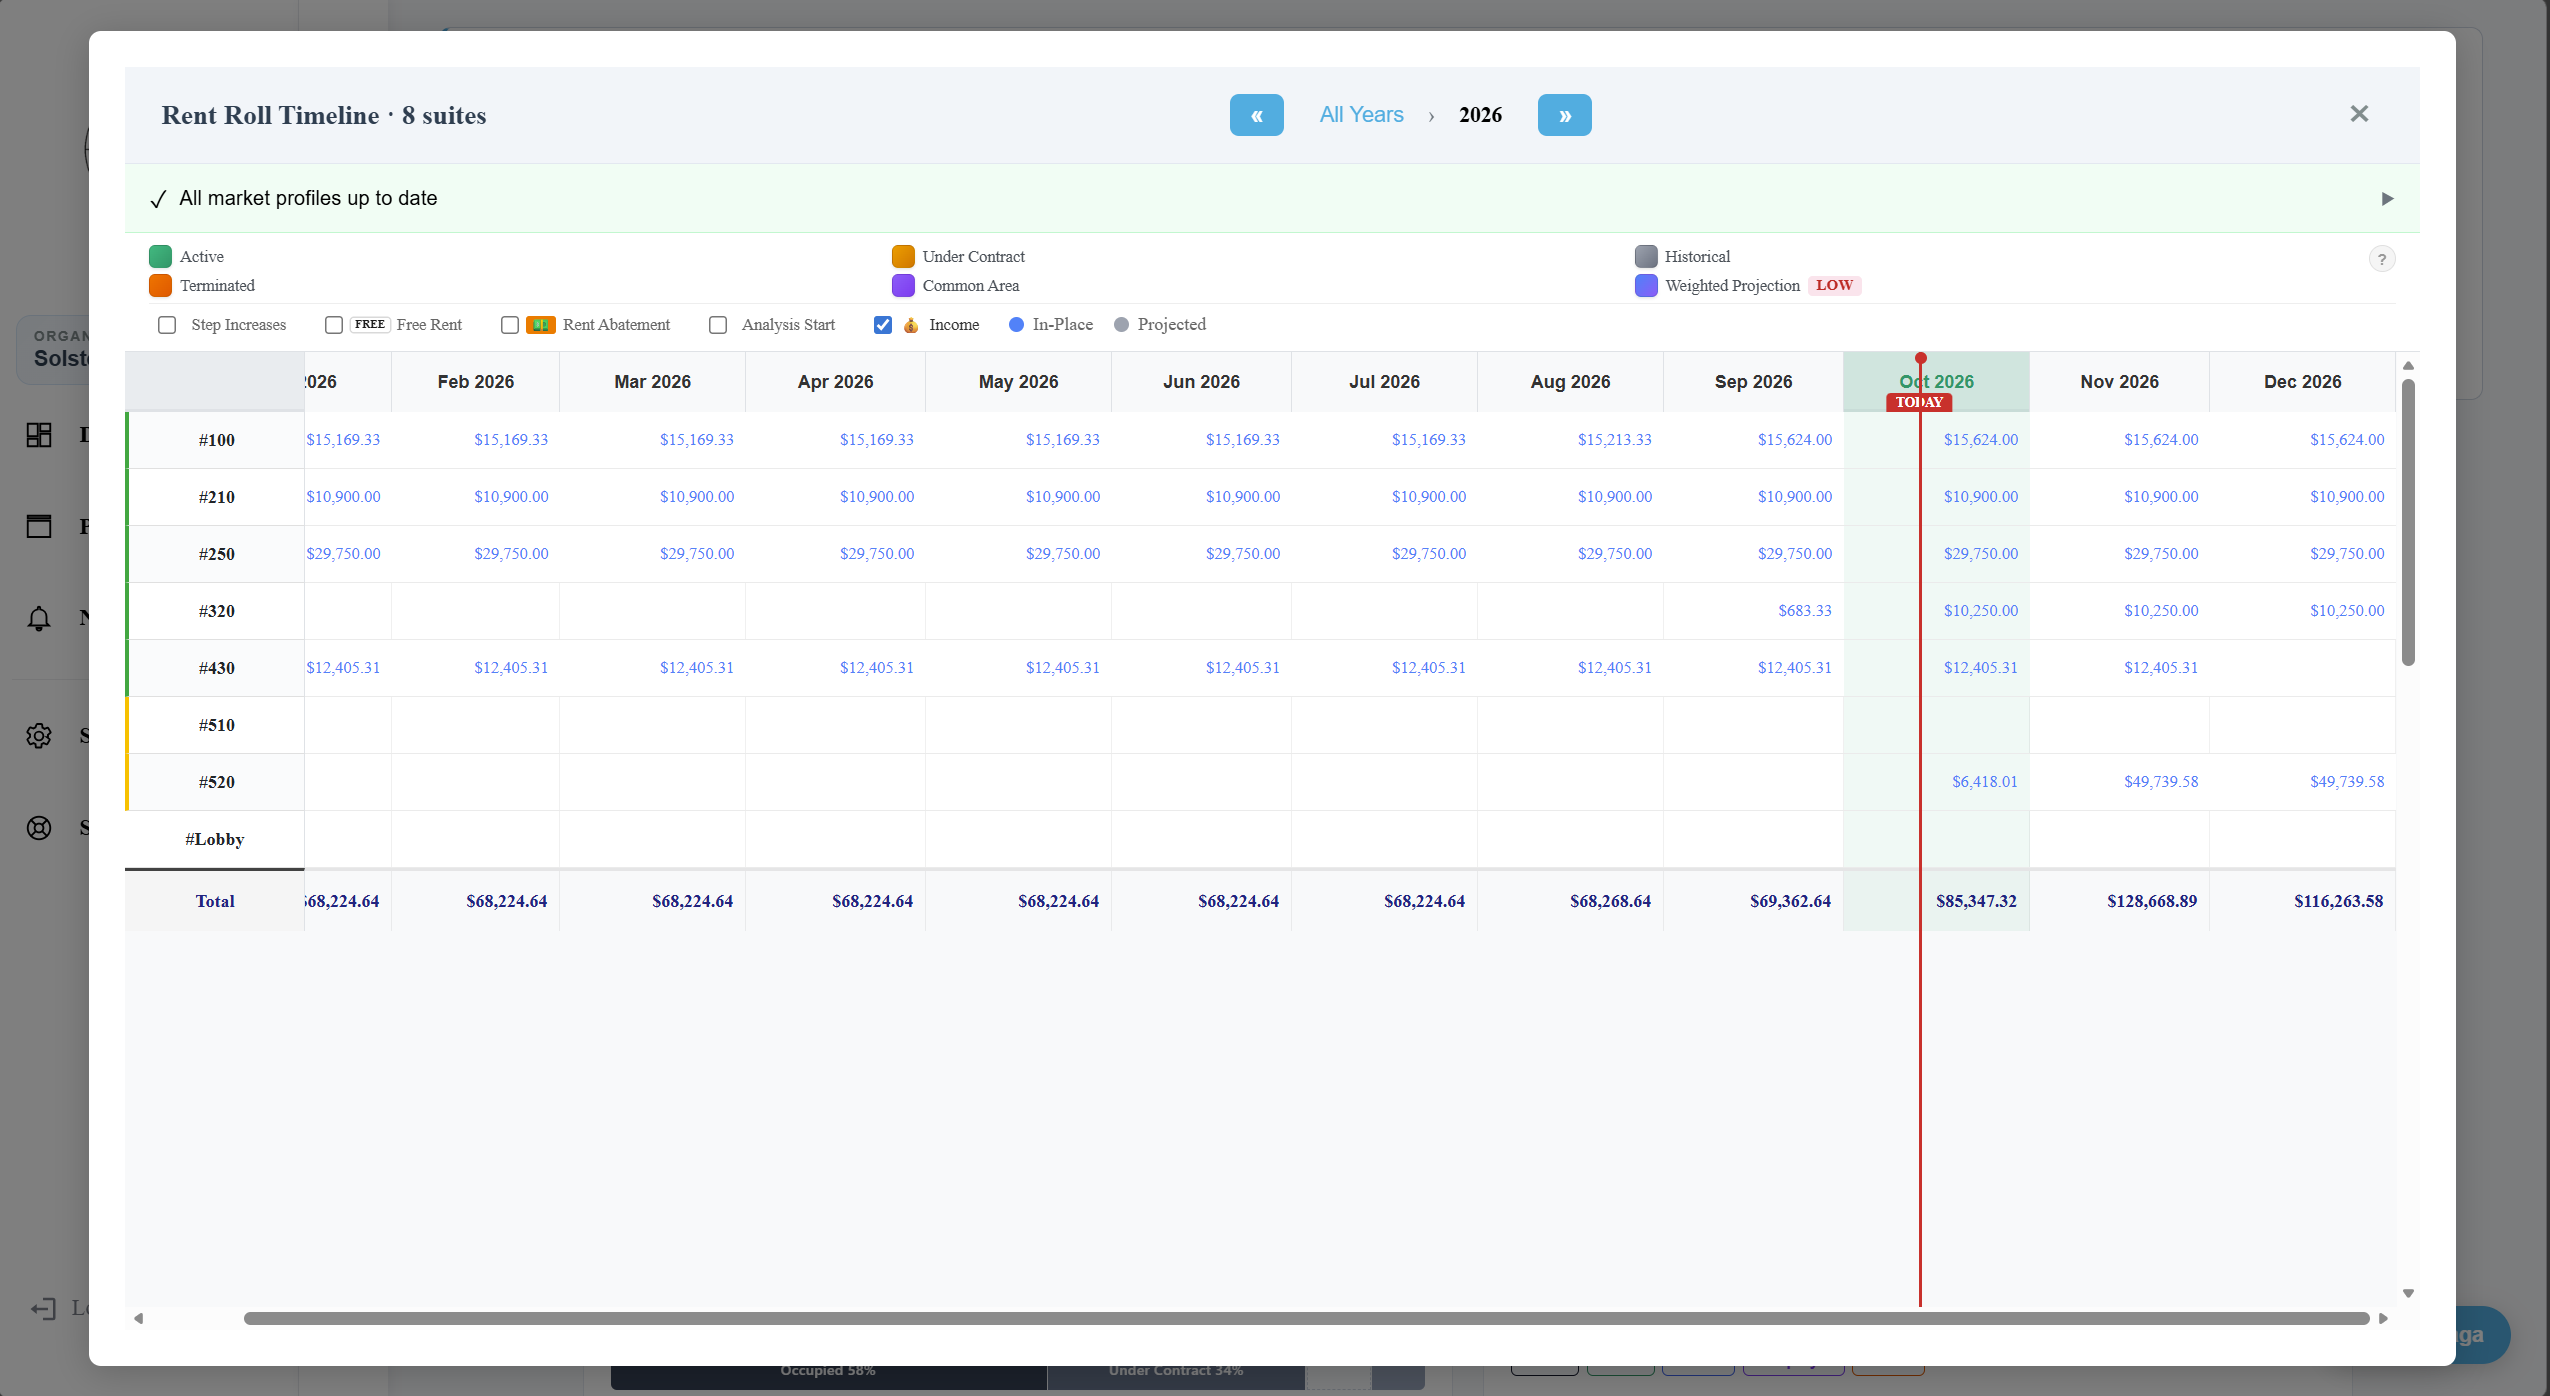Go to next year with double-right arrow

point(1564,115)
